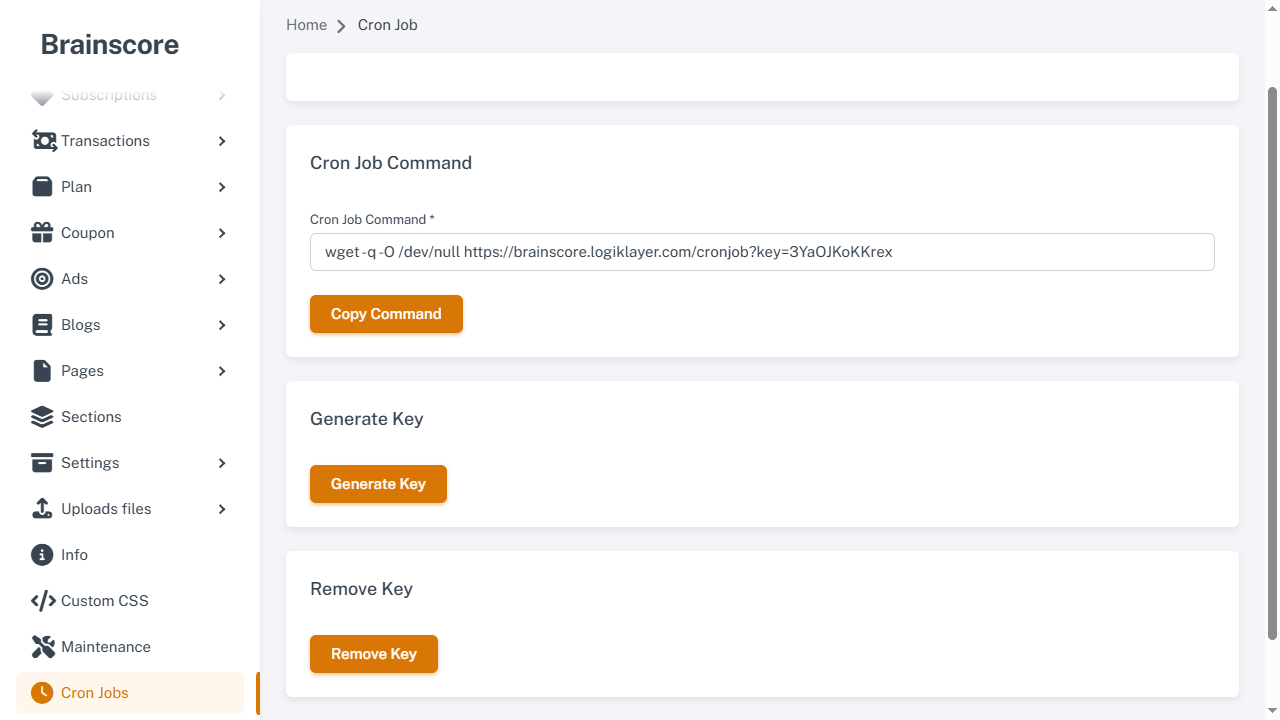Open the Uploads files menu item
Viewport: 1280px width, 720px height.
pos(130,509)
